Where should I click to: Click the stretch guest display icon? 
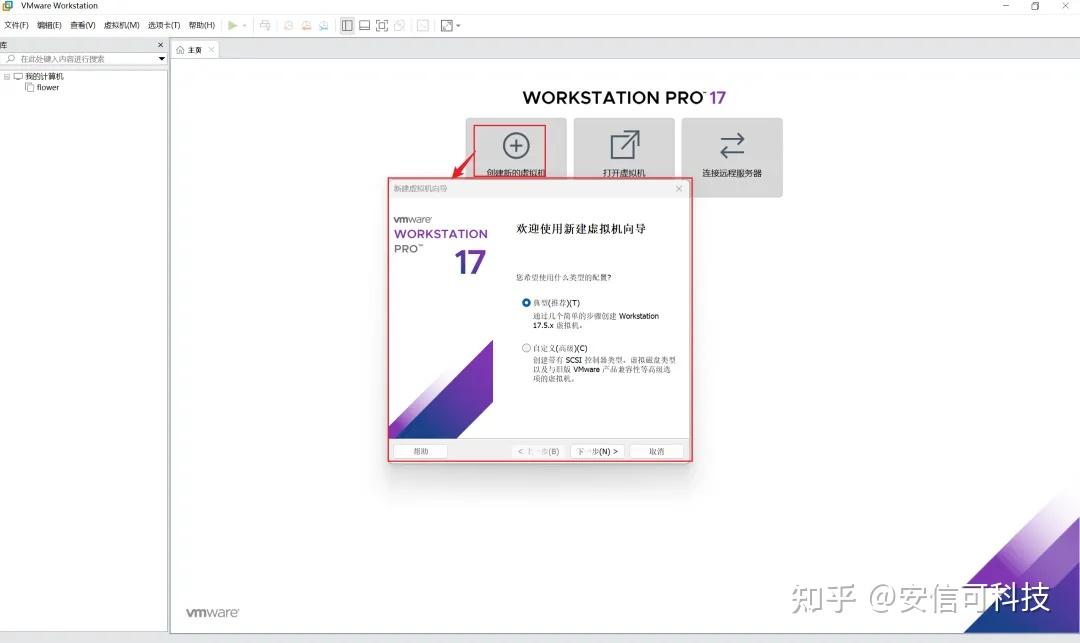pyautogui.click(x=447, y=25)
